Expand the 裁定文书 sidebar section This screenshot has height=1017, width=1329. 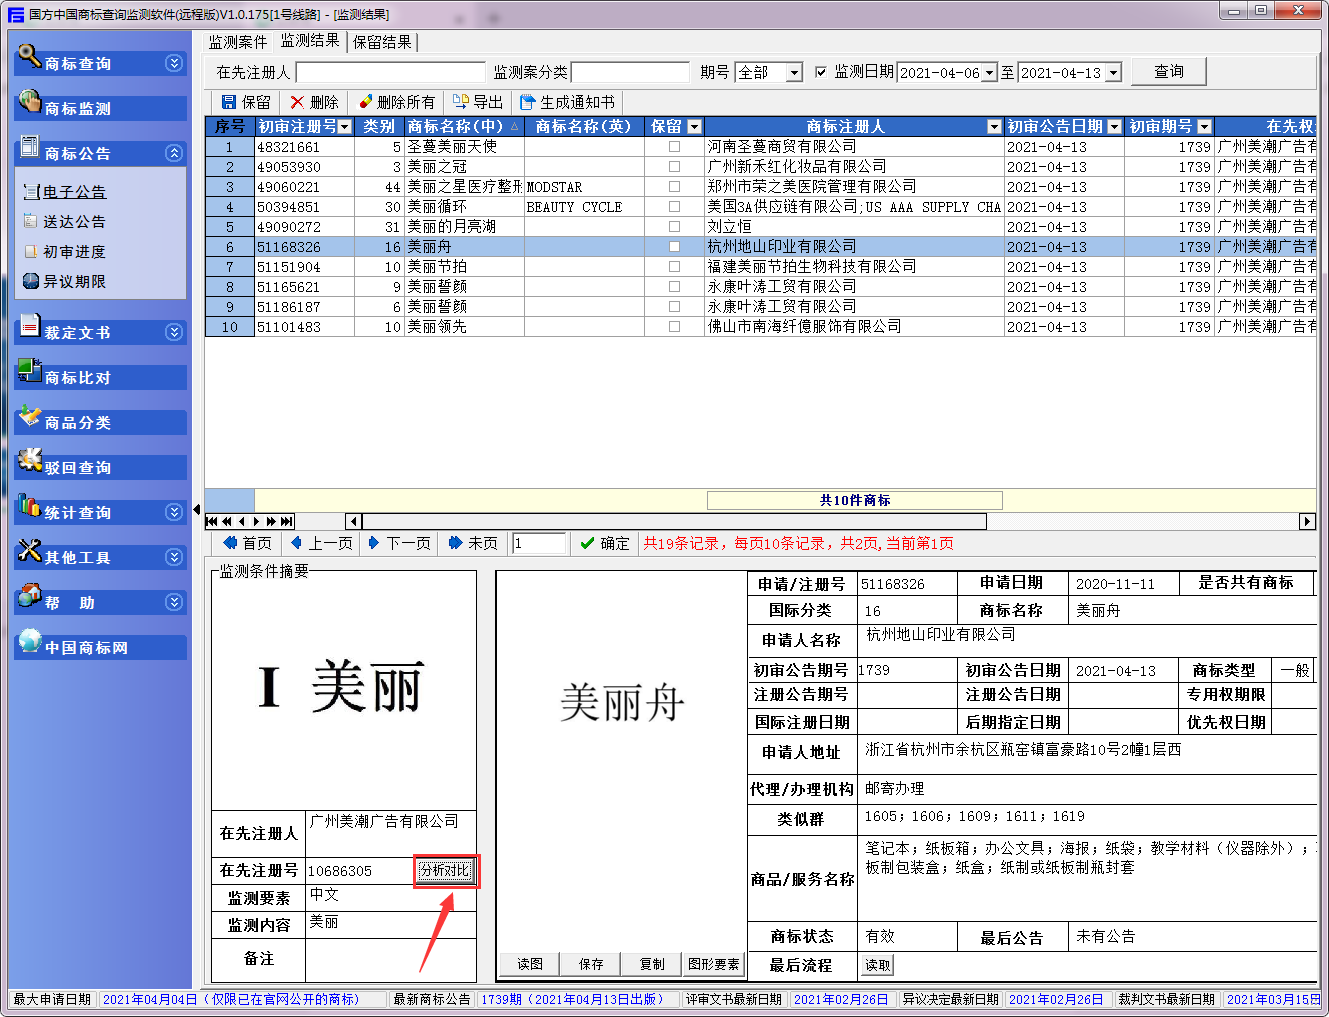click(174, 332)
